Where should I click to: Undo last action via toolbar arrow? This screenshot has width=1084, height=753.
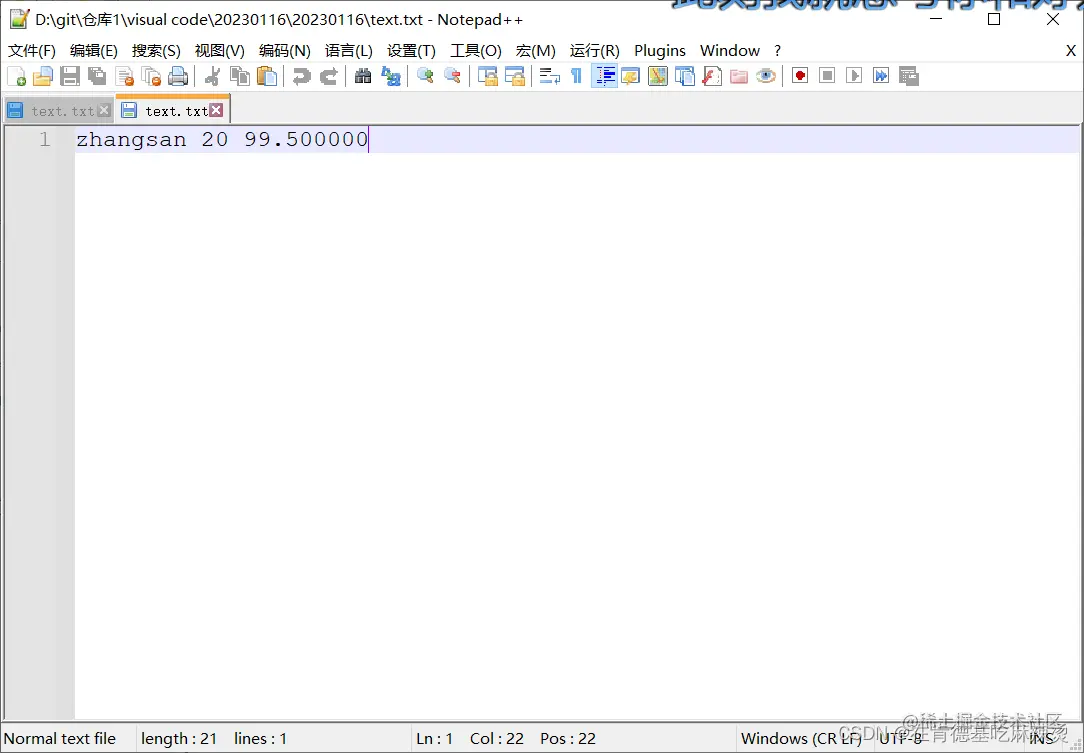(301, 76)
